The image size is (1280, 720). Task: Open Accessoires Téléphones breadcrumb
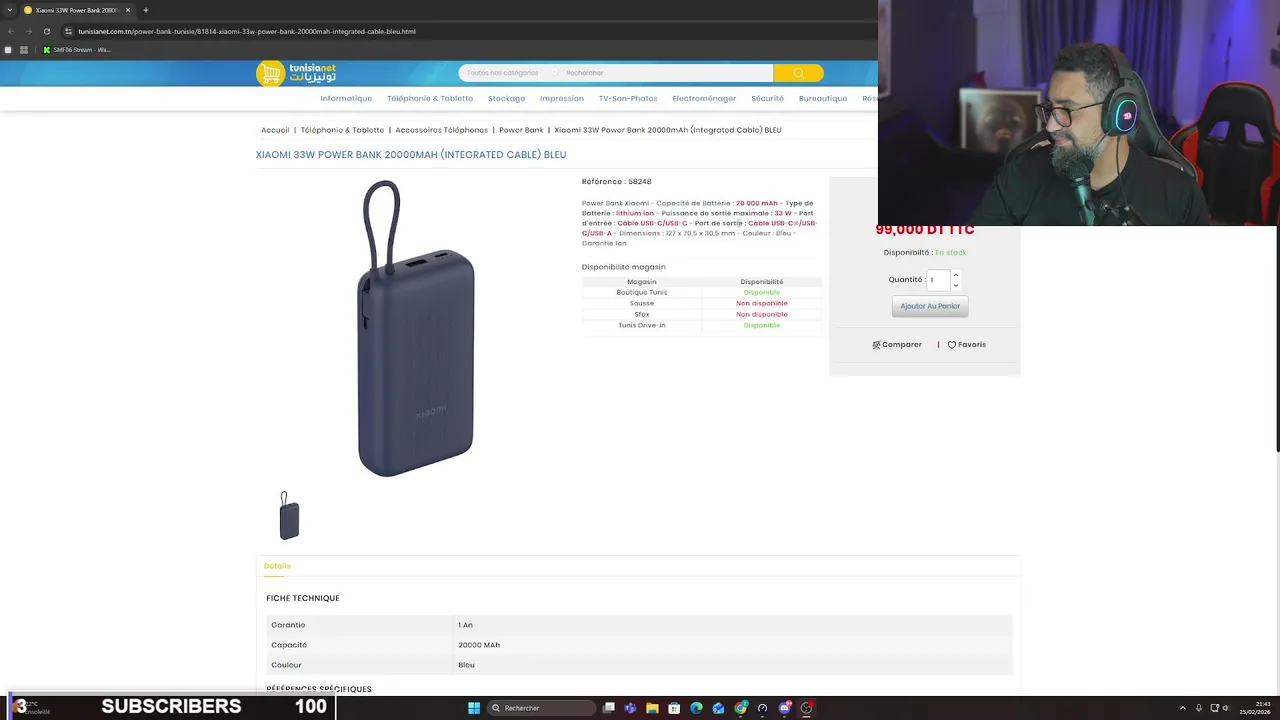441,130
